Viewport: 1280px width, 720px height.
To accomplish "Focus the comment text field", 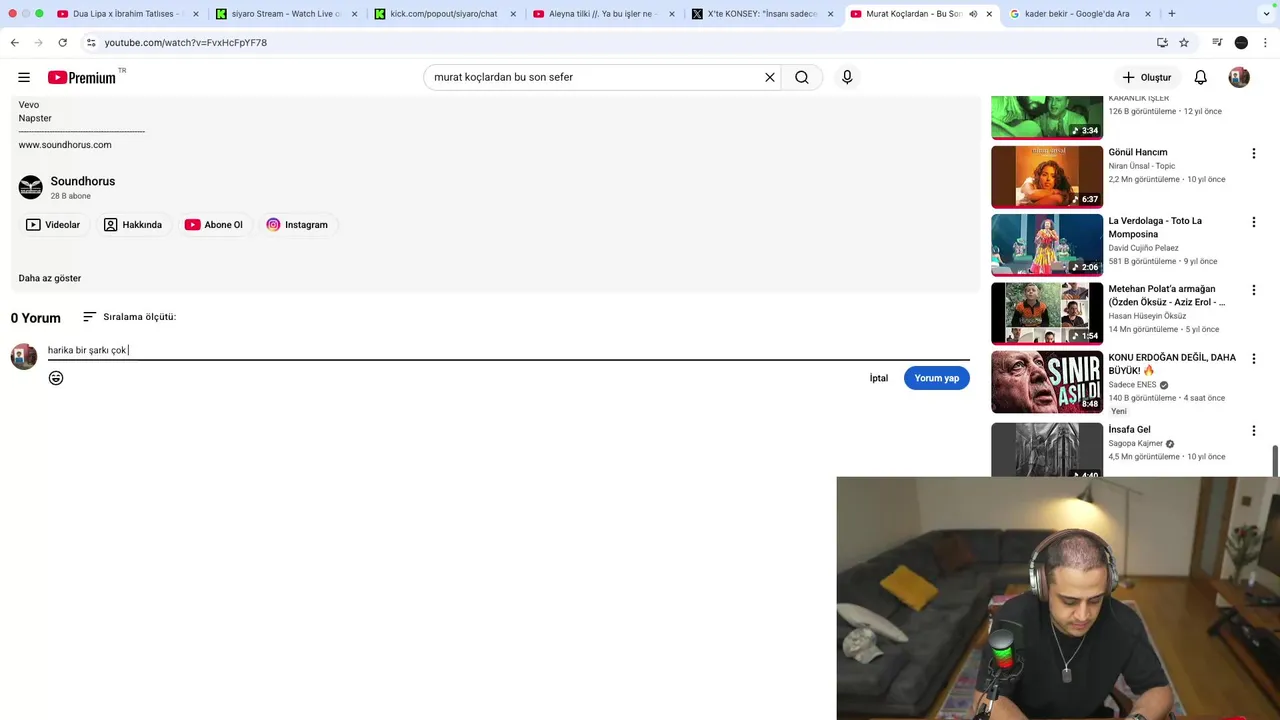I will (508, 350).
